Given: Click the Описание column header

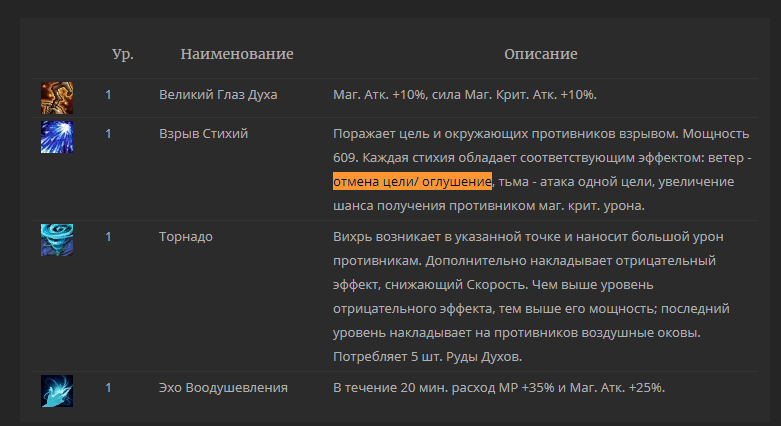Looking at the screenshot, I should pos(541,54).
